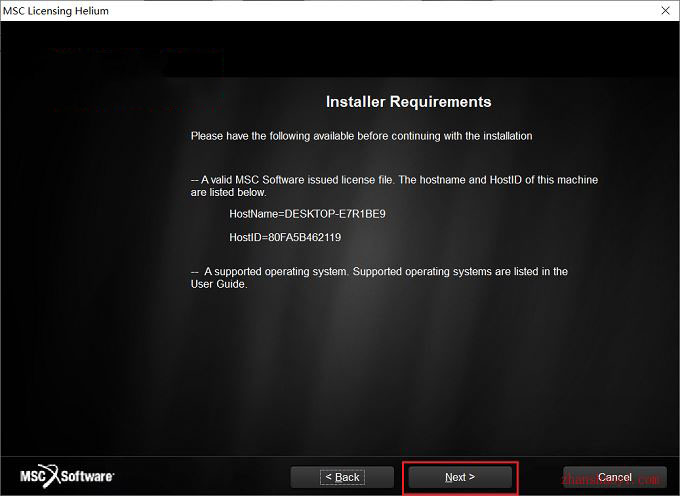Click the supported operating system sentence
The image size is (680, 496).
(379, 277)
